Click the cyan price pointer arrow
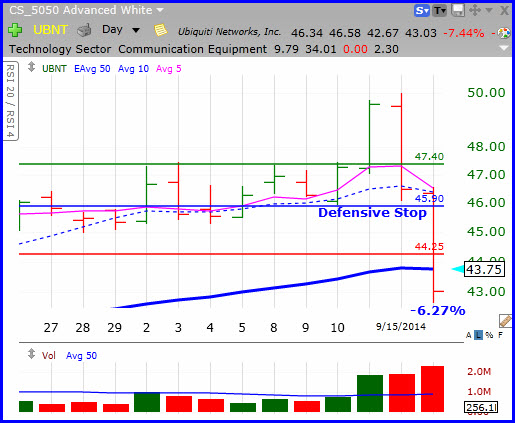Image resolution: width=515 pixels, height=423 pixels. (458, 269)
